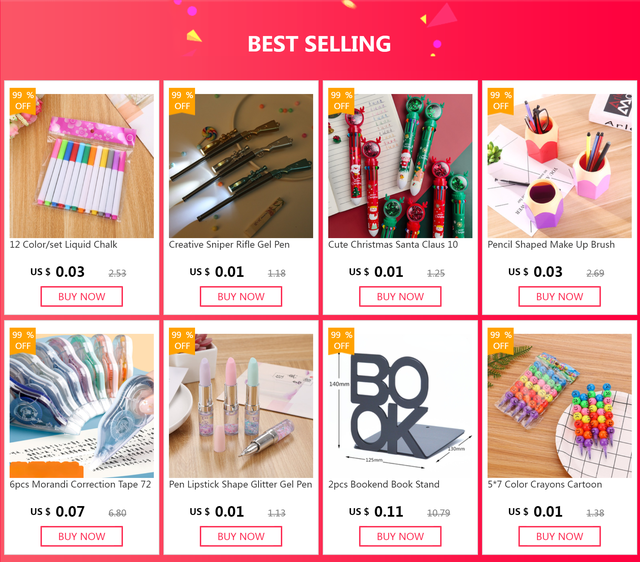The width and height of the screenshot is (640, 562).
Task: Click the '2pcs Bookend Book Stand' title
Action: pyautogui.click(x=384, y=484)
